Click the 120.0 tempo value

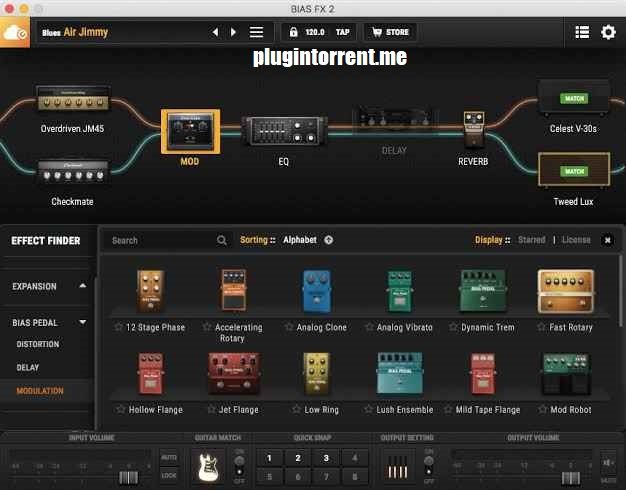tap(315, 32)
